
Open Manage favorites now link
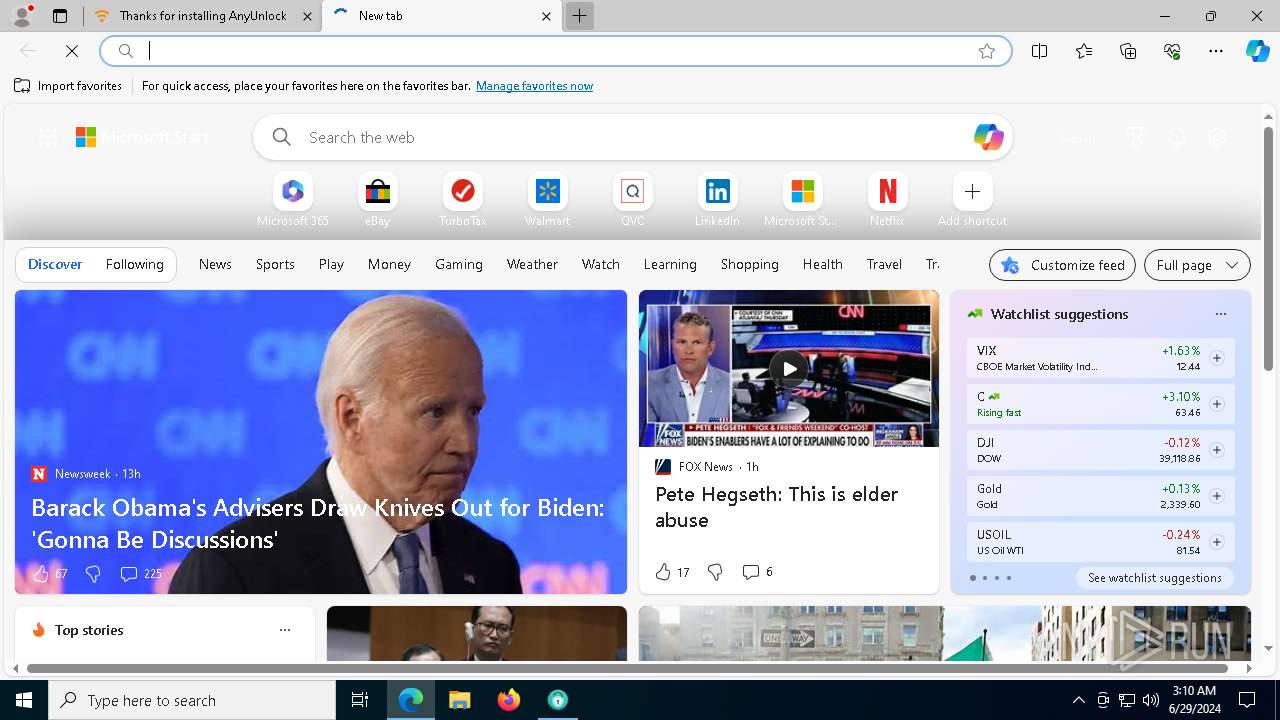pos(534,86)
